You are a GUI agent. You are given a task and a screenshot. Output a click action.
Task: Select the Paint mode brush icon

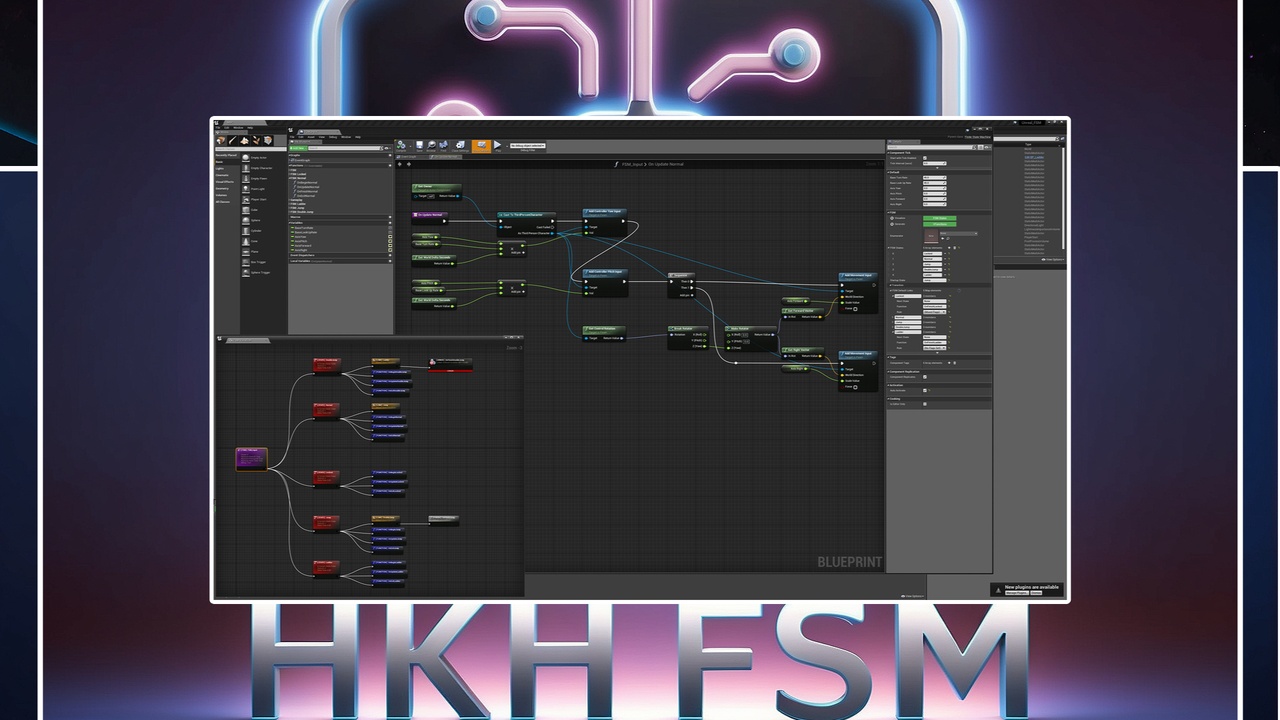232,140
